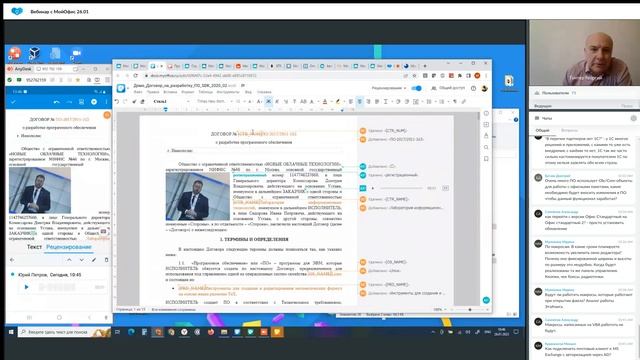
Task: Toggle bold formatting in document toolbar
Action: click(x=269, y=101)
